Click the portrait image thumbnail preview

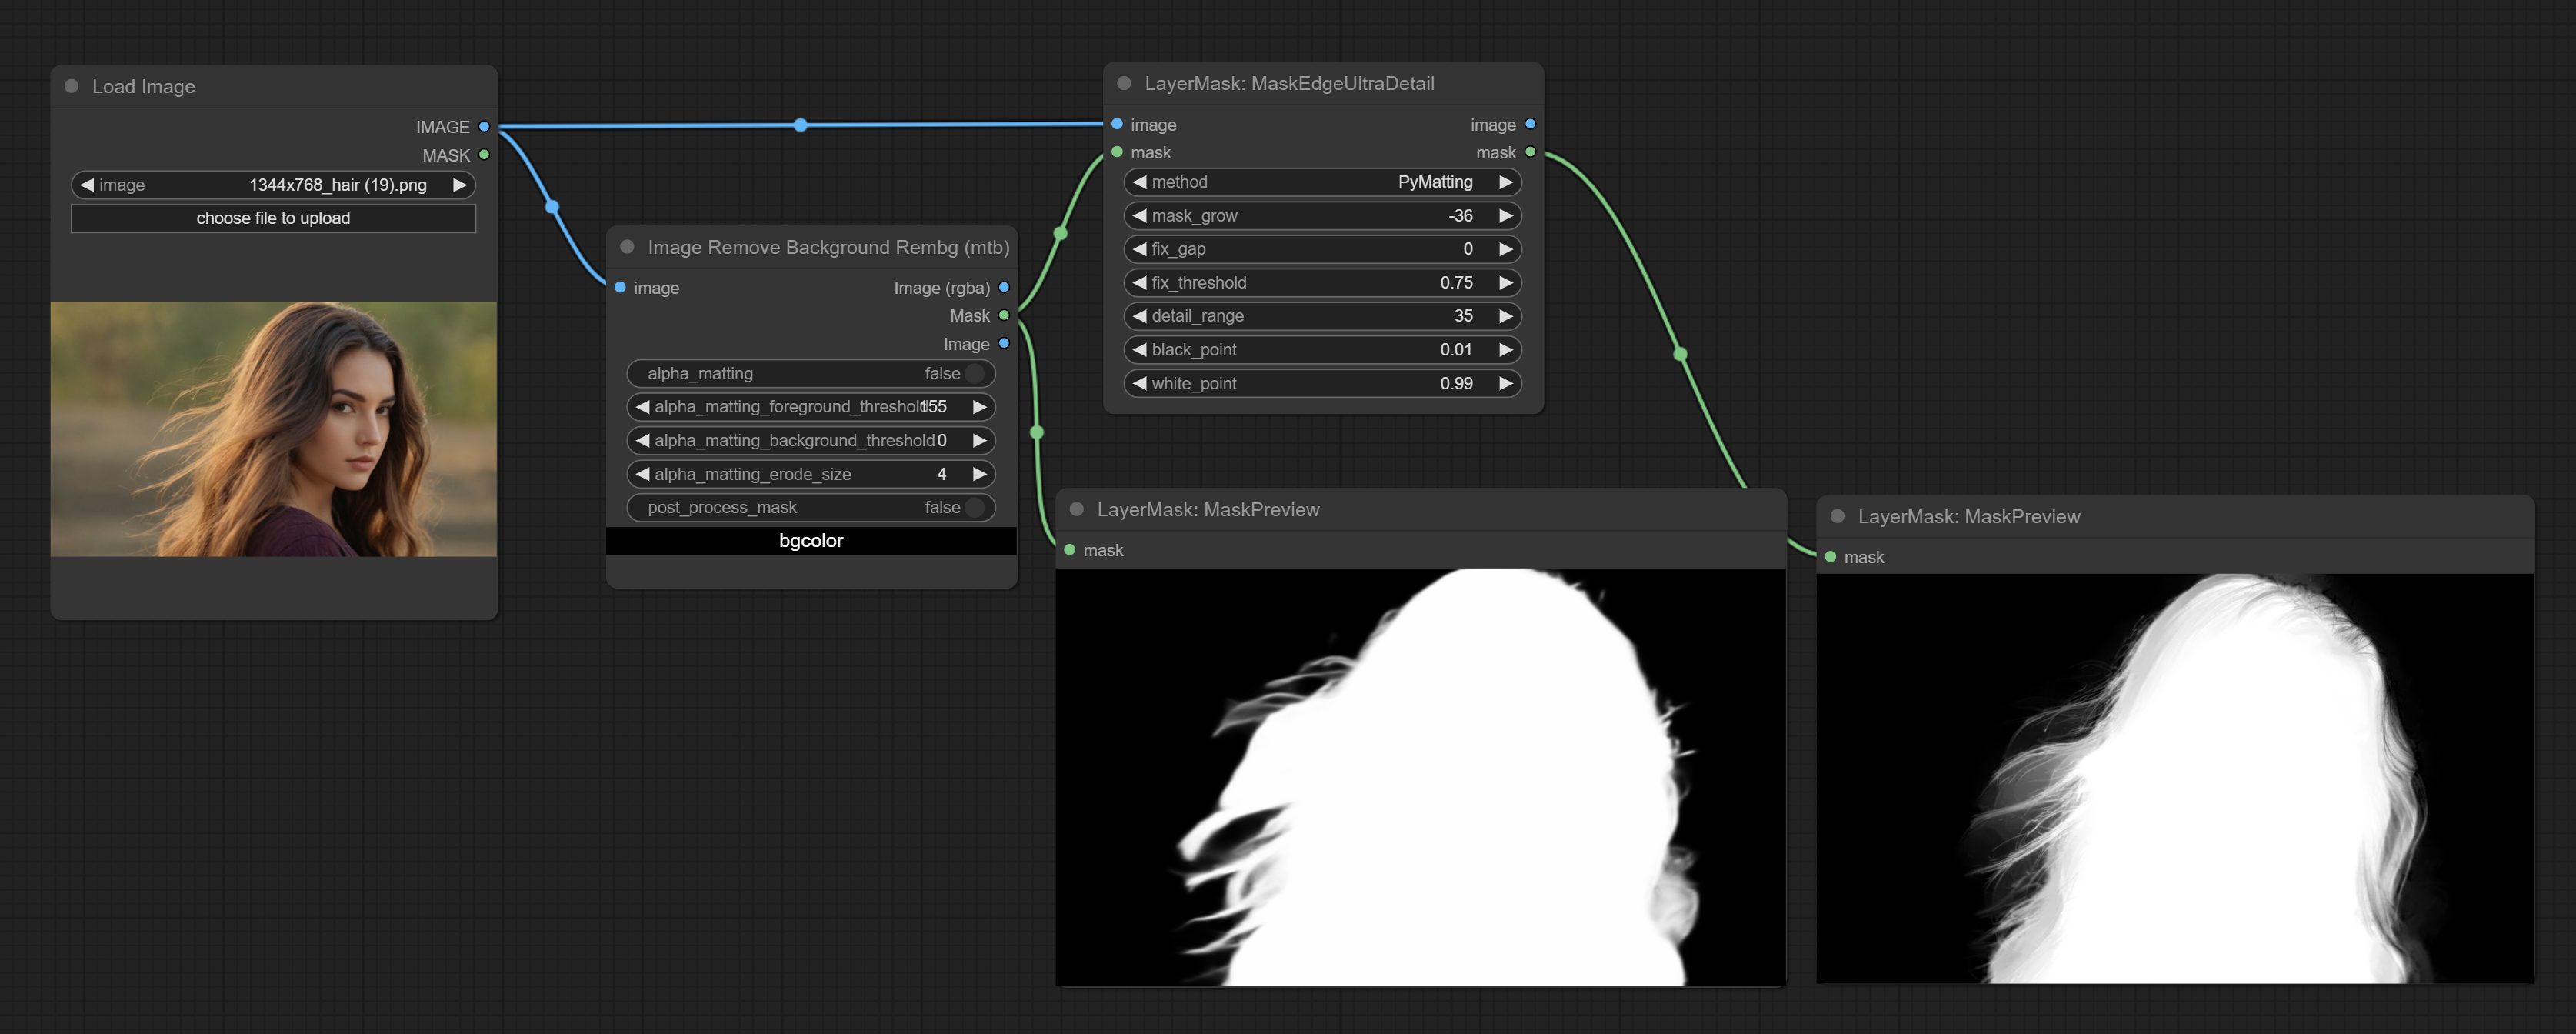(273, 429)
